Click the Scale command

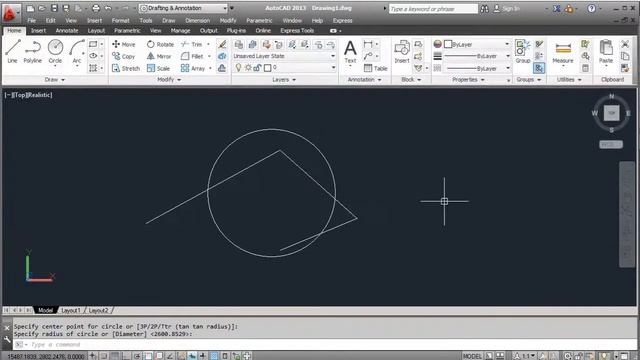[158, 68]
